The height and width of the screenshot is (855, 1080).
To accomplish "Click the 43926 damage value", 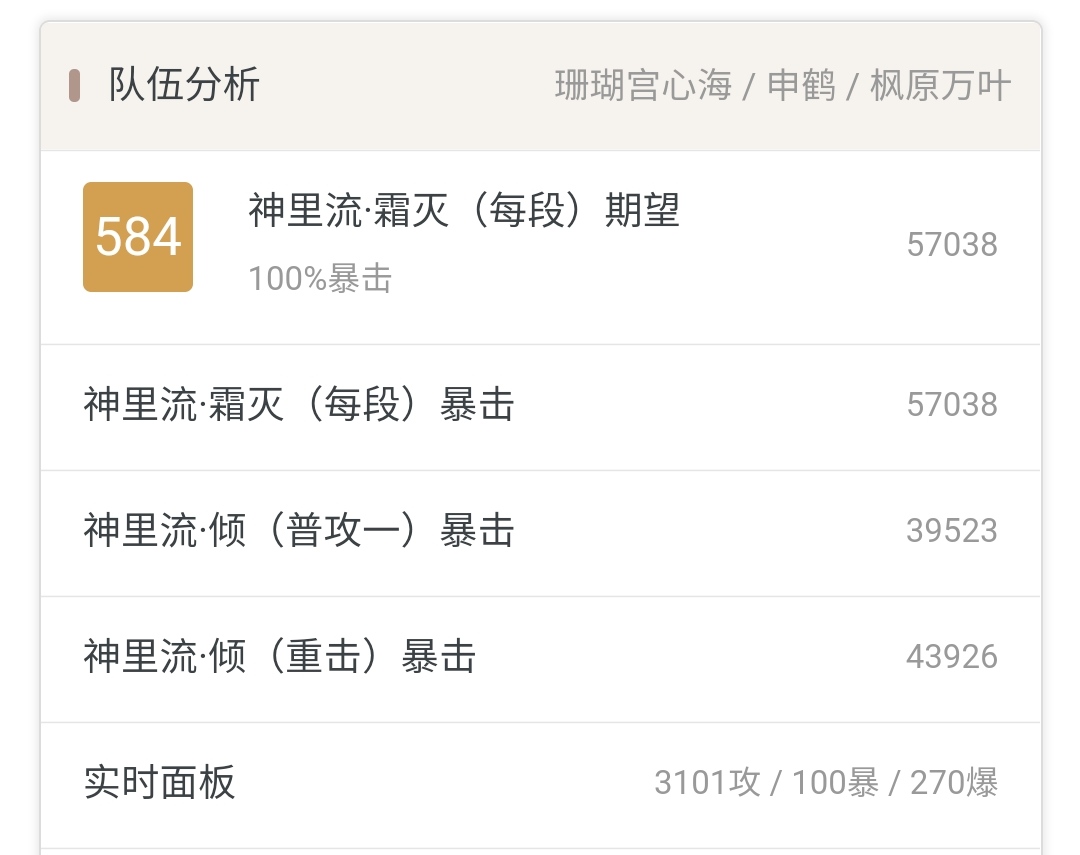I will 952,657.
